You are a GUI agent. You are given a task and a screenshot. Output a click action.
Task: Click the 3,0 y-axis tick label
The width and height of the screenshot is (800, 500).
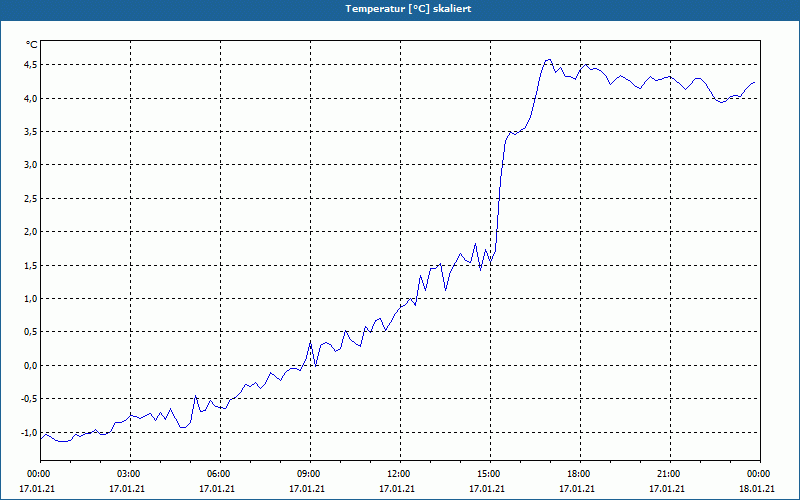pyautogui.click(x=30, y=165)
